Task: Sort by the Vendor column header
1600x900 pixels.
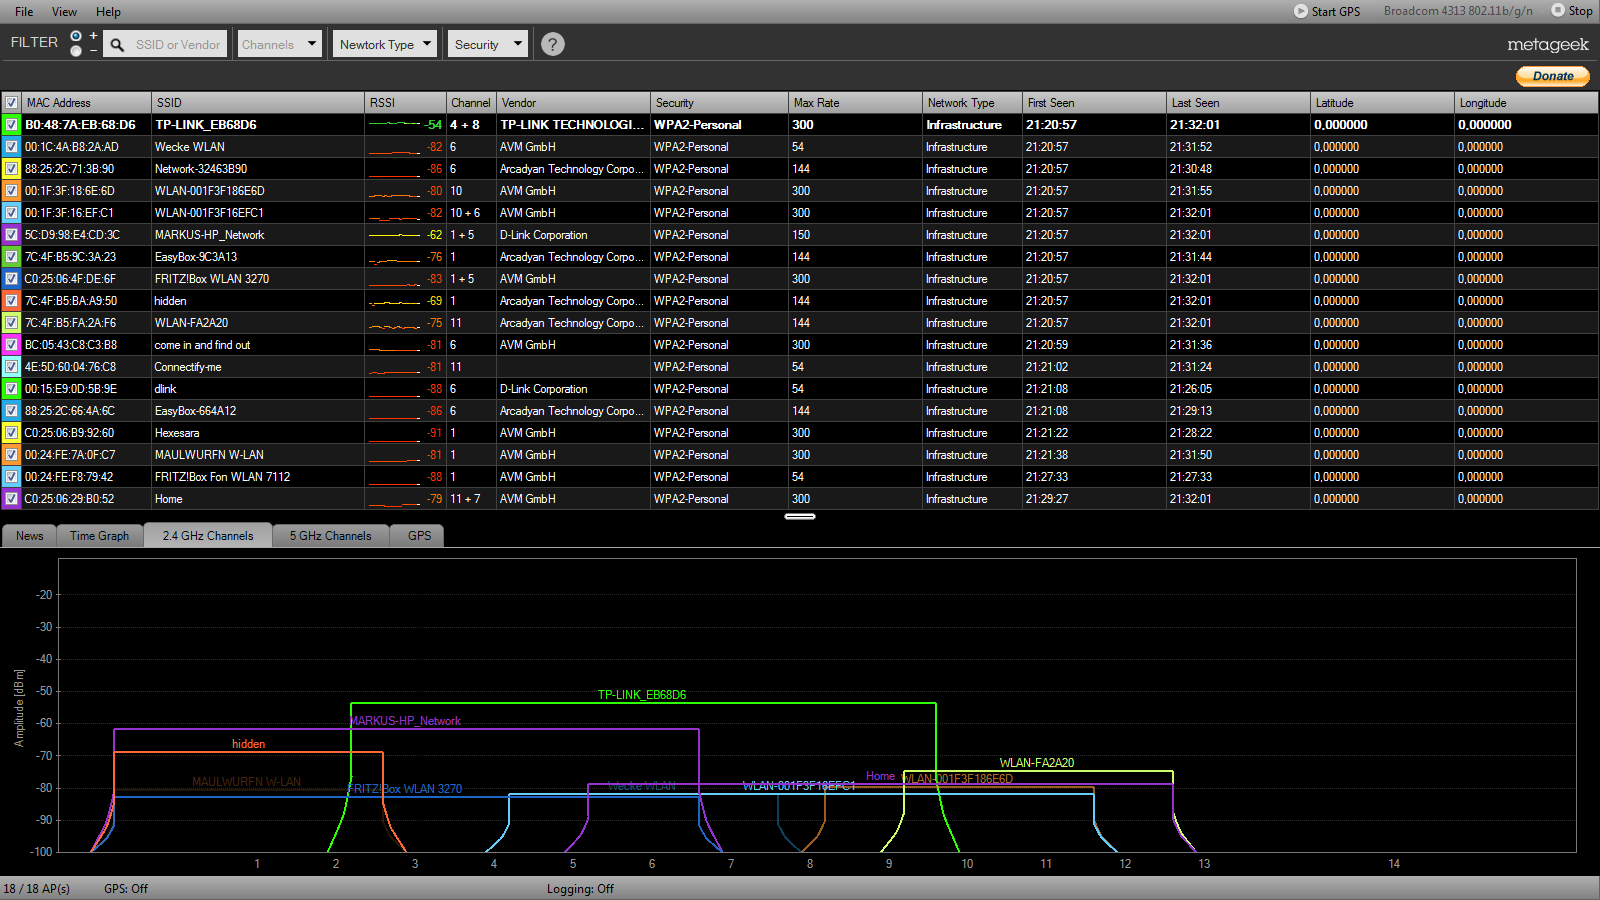Action: tap(574, 103)
